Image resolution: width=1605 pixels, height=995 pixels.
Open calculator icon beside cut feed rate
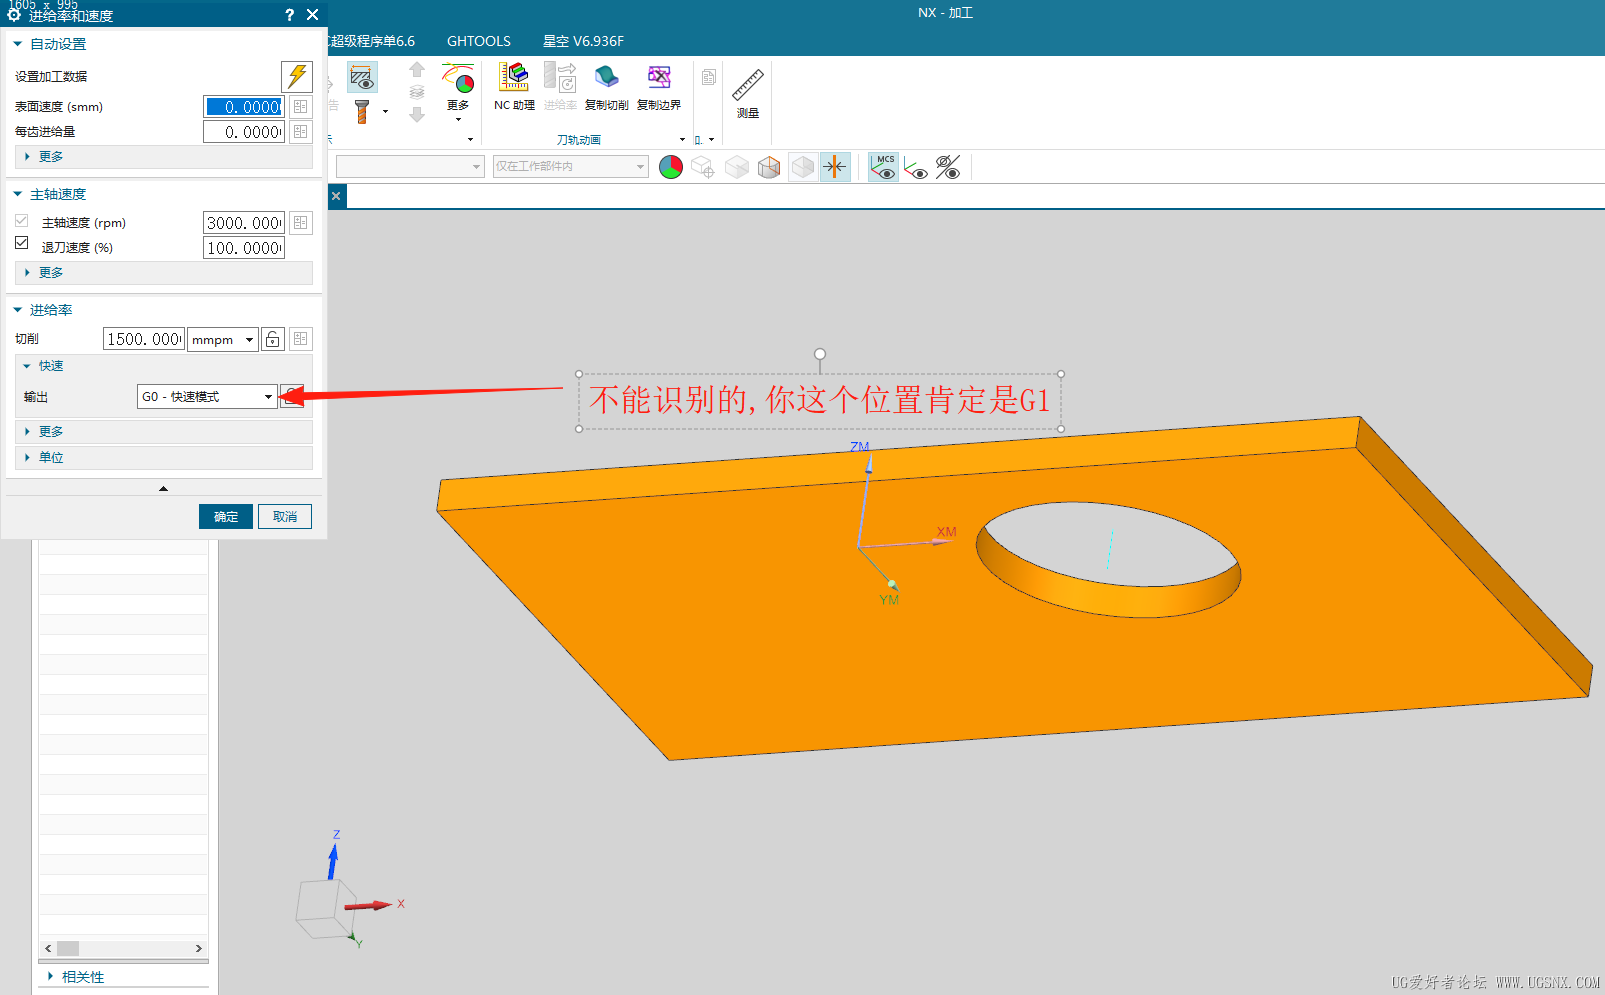(x=301, y=339)
